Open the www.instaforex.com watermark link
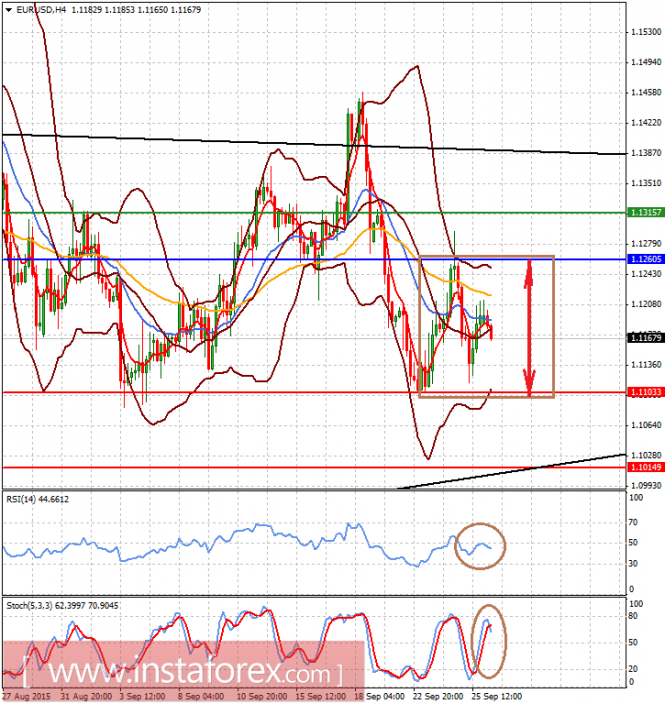The width and height of the screenshot is (665, 704). (183, 672)
